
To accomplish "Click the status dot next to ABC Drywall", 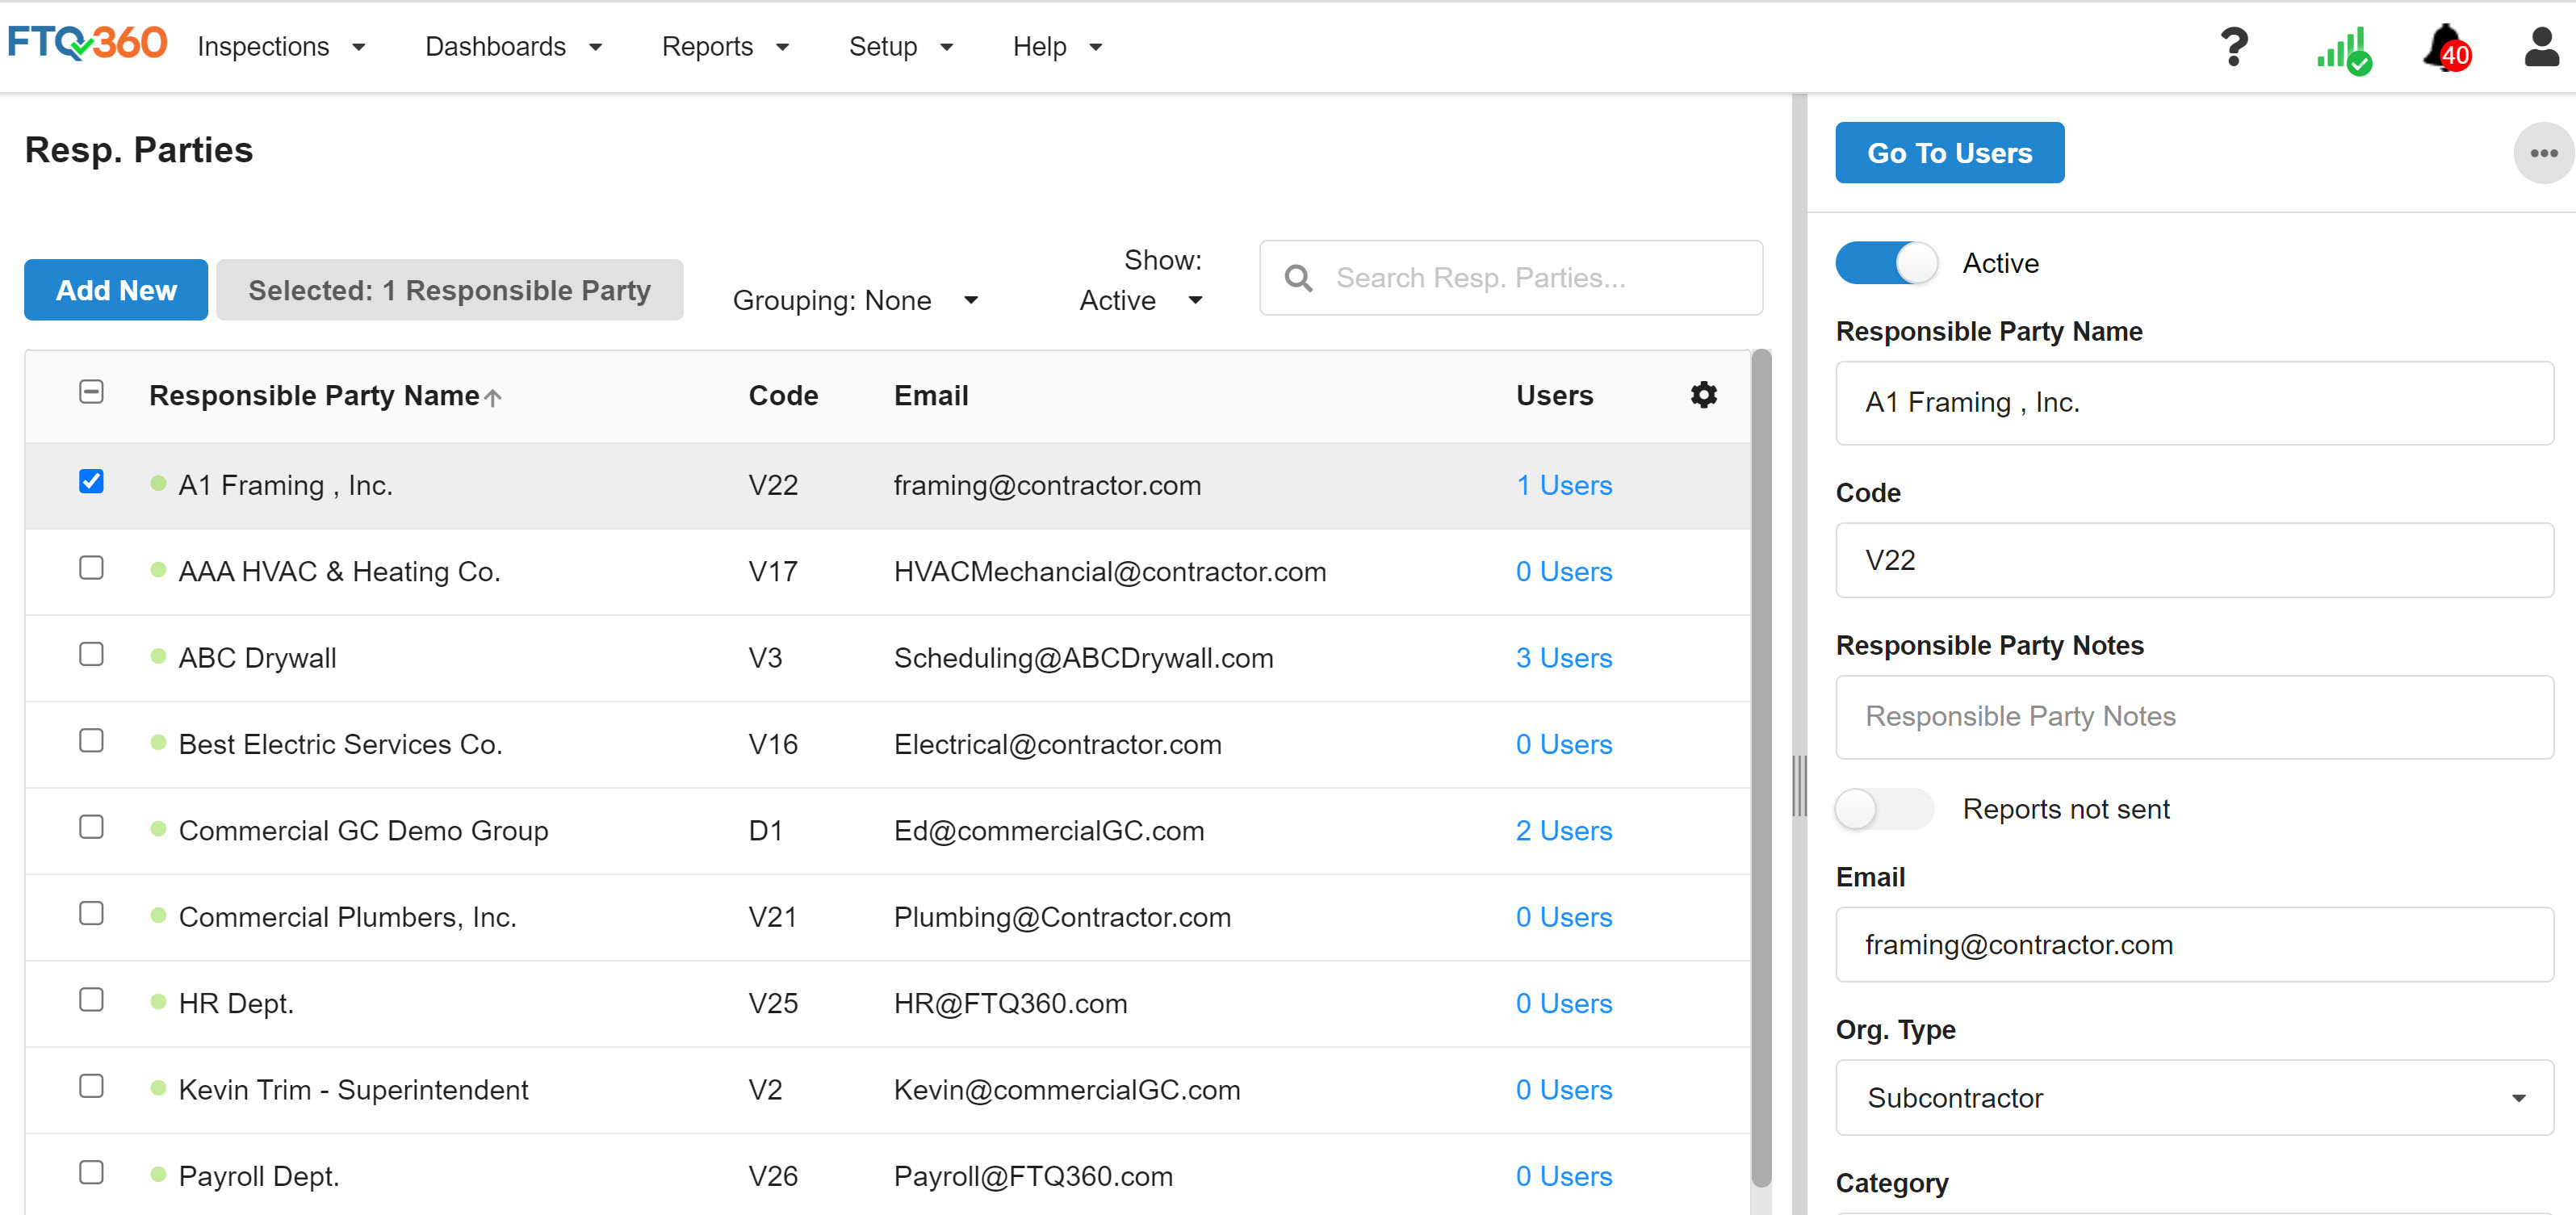I will tap(158, 657).
